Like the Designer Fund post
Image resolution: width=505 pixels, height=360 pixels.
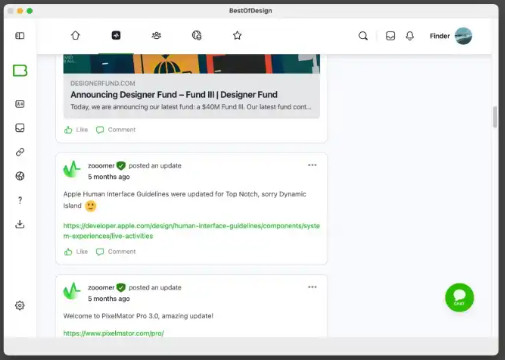(76, 130)
